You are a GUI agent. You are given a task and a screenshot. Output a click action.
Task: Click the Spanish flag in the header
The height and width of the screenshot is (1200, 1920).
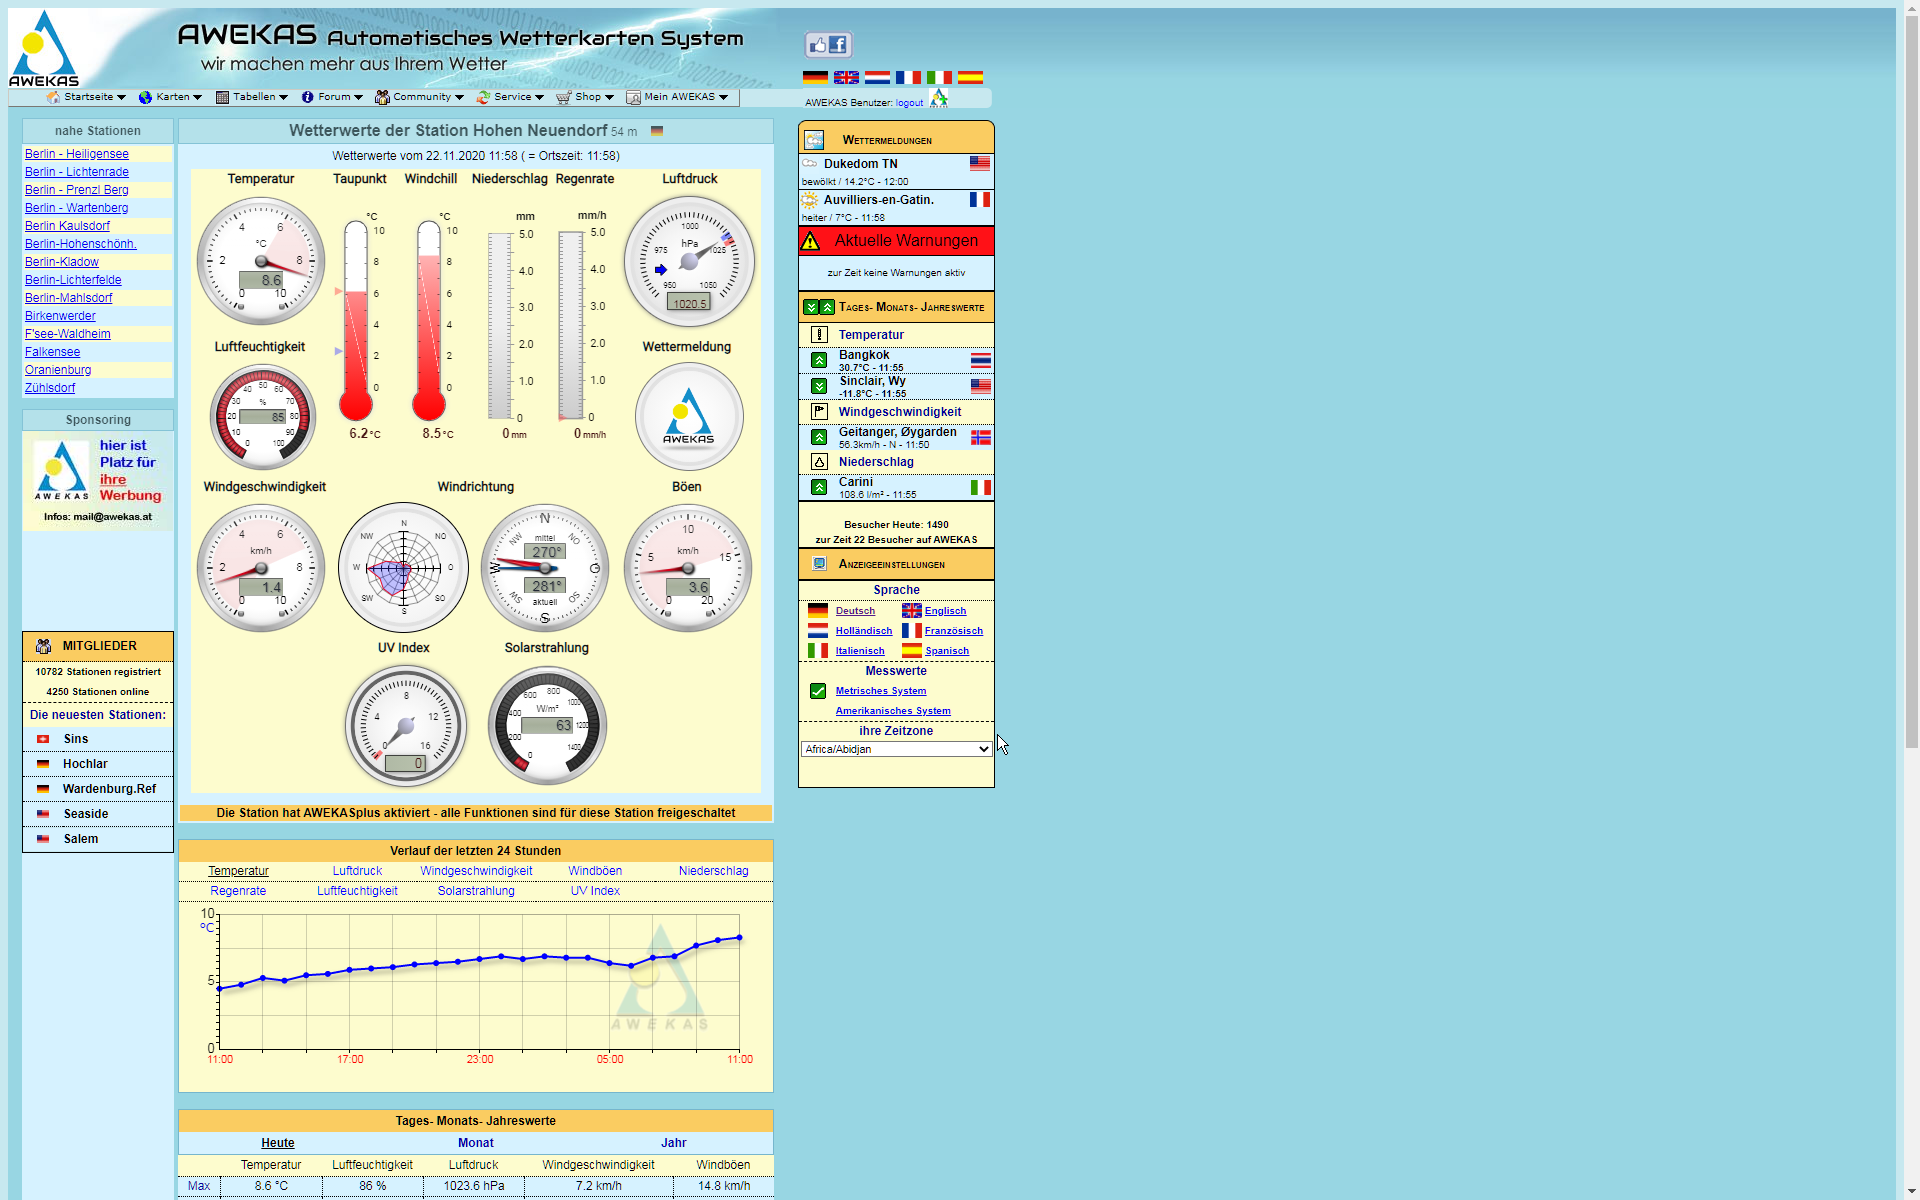[x=970, y=77]
